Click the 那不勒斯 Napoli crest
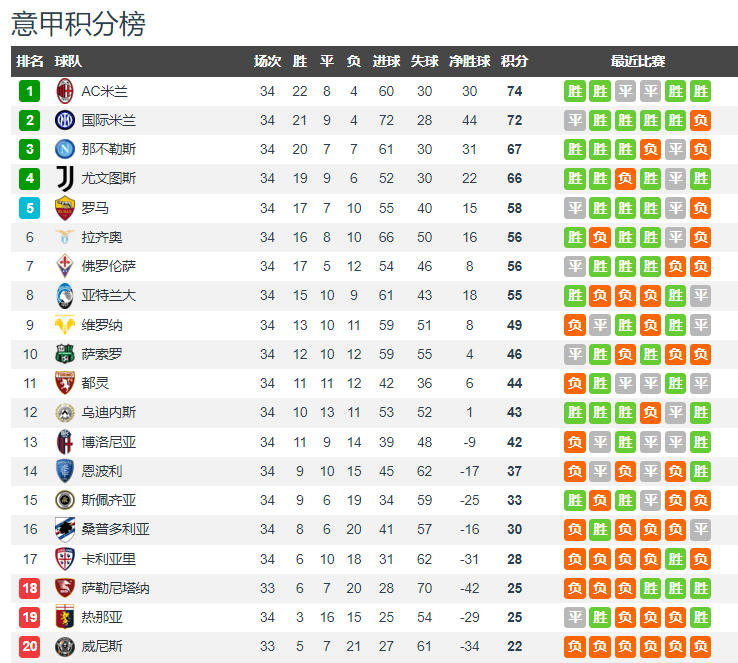 click(x=64, y=150)
